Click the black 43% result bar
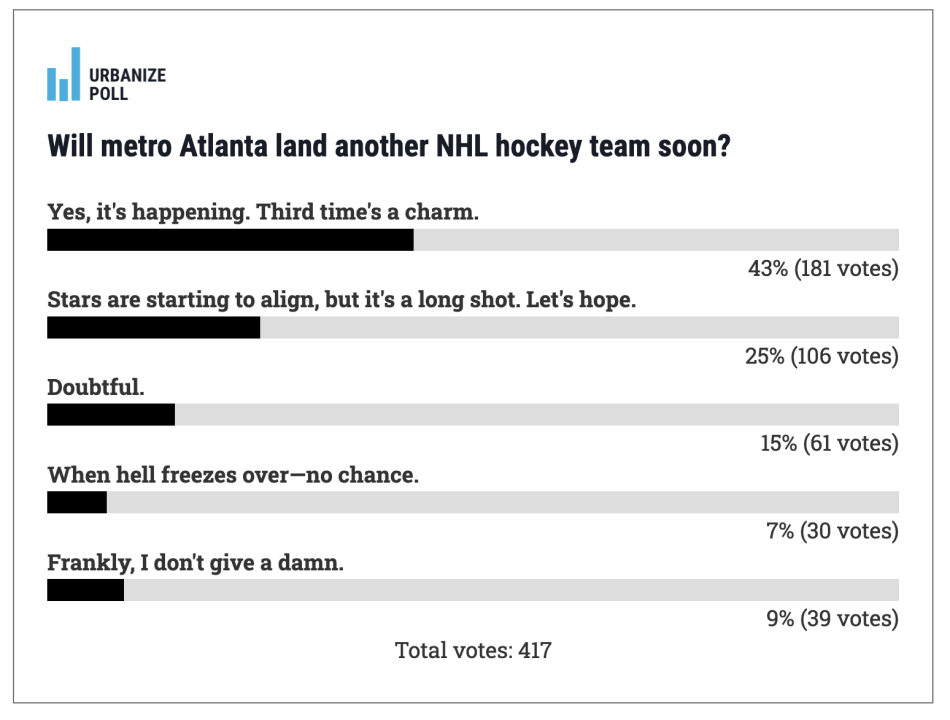Screen dimensions: 950x720 point(230,240)
